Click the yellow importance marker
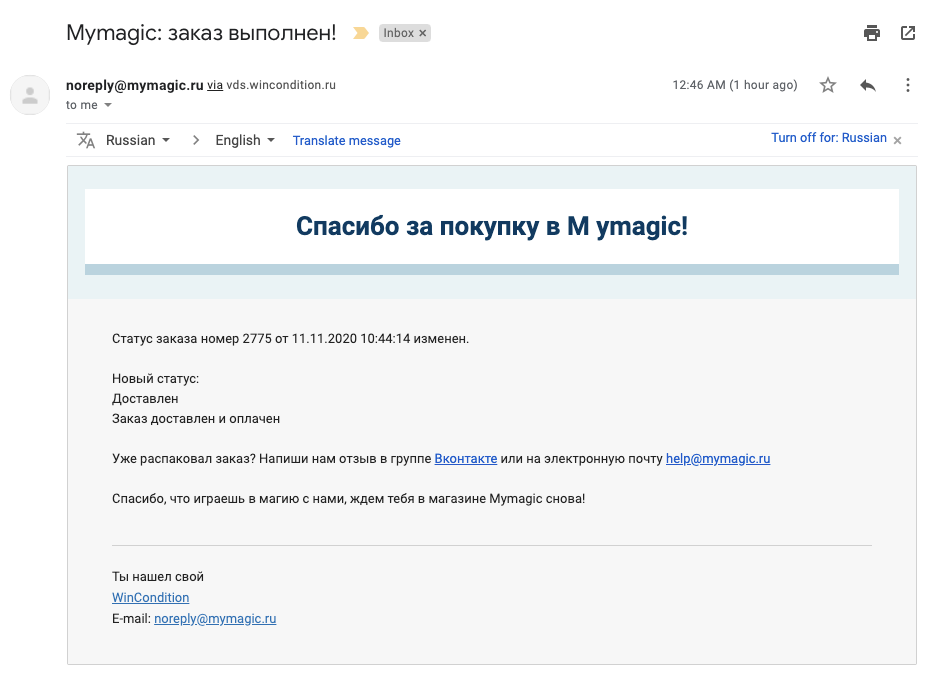Viewport: 930px width, 678px height. [361, 33]
